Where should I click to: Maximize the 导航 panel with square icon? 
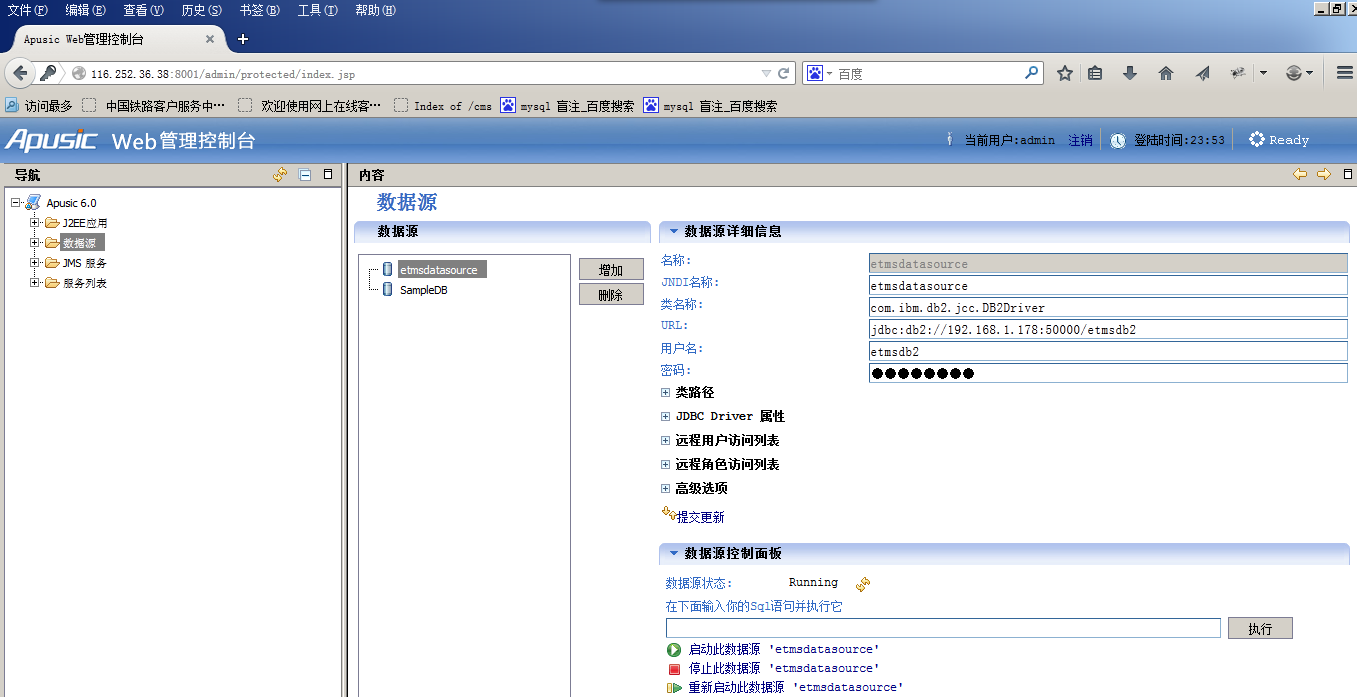pyautogui.click(x=328, y=174)
